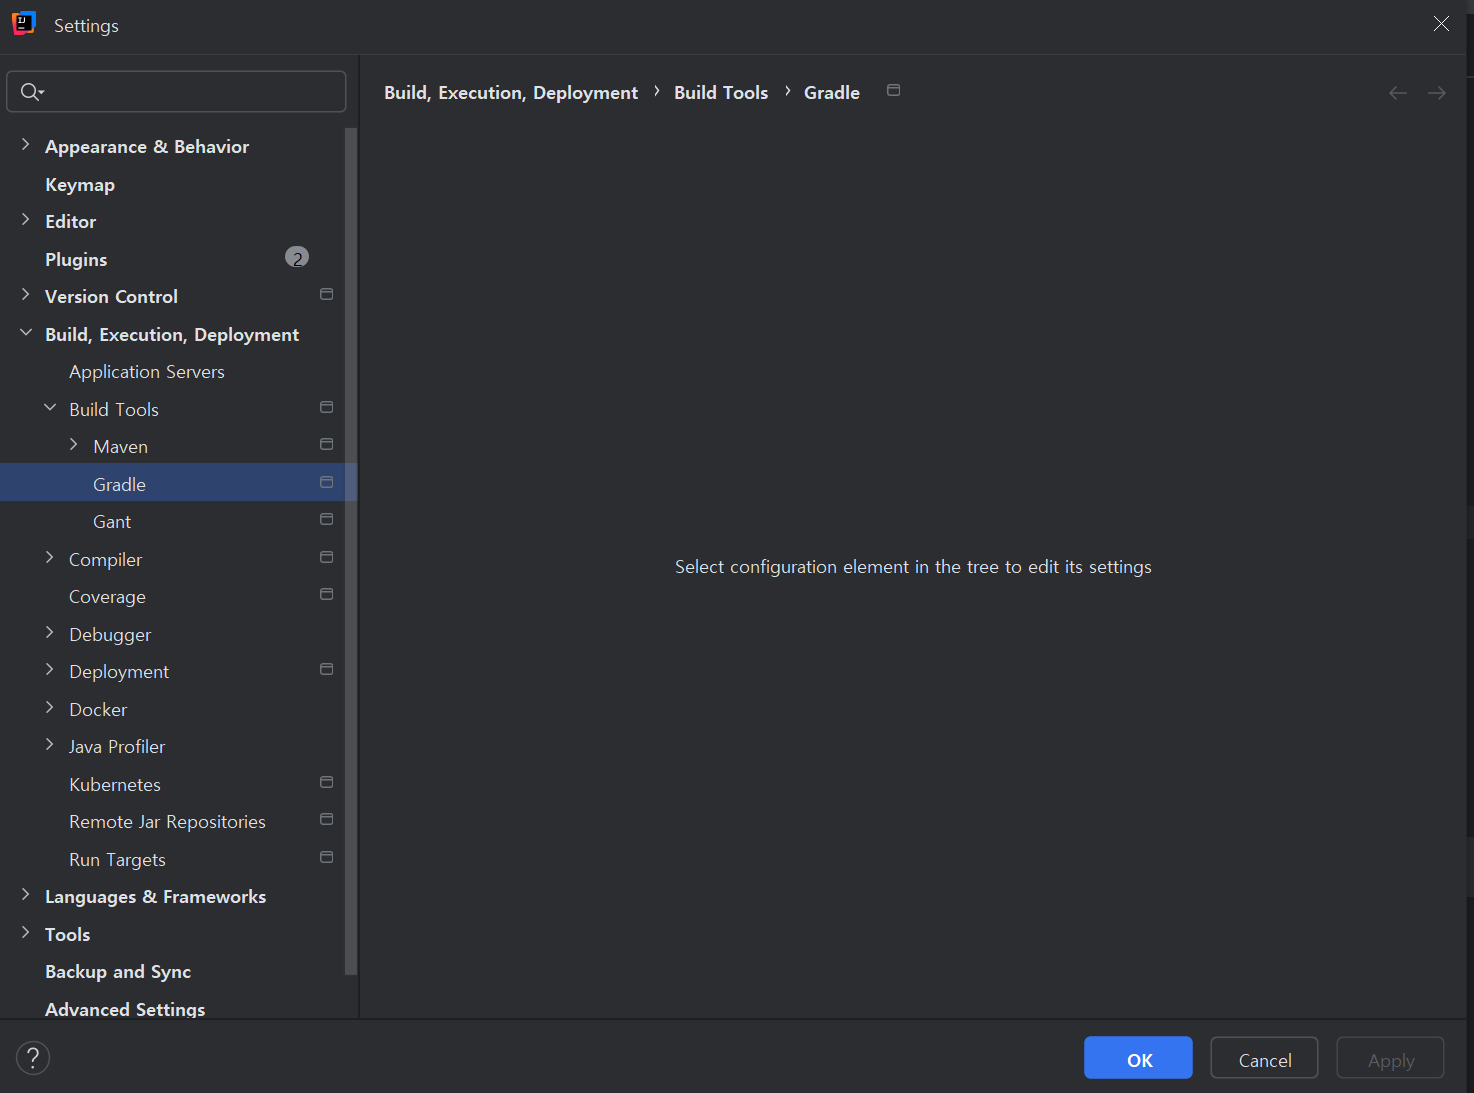Expand the Tools node
The image size is (1474, 1093).
point(26,933)
